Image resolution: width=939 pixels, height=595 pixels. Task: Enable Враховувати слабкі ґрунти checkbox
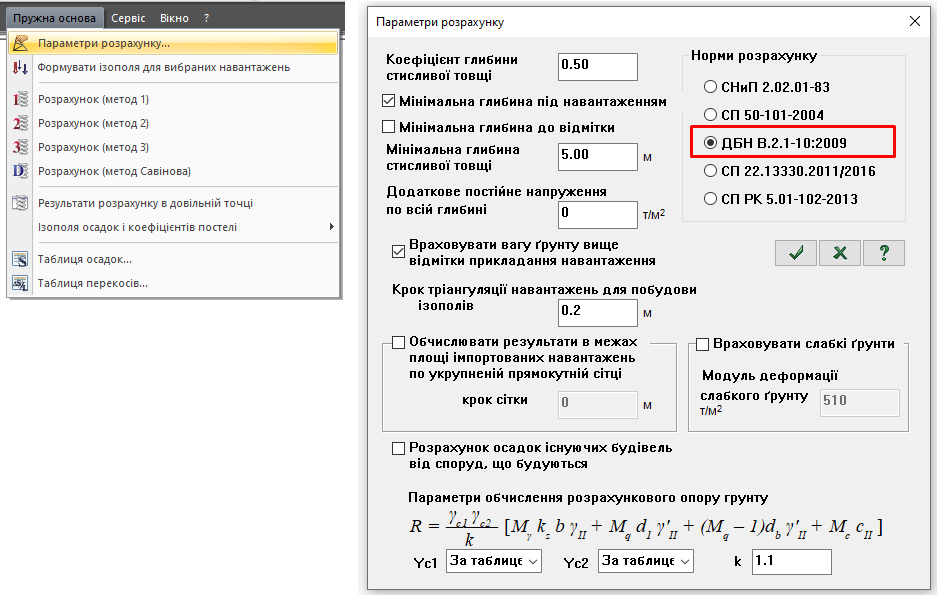(702, 344)
